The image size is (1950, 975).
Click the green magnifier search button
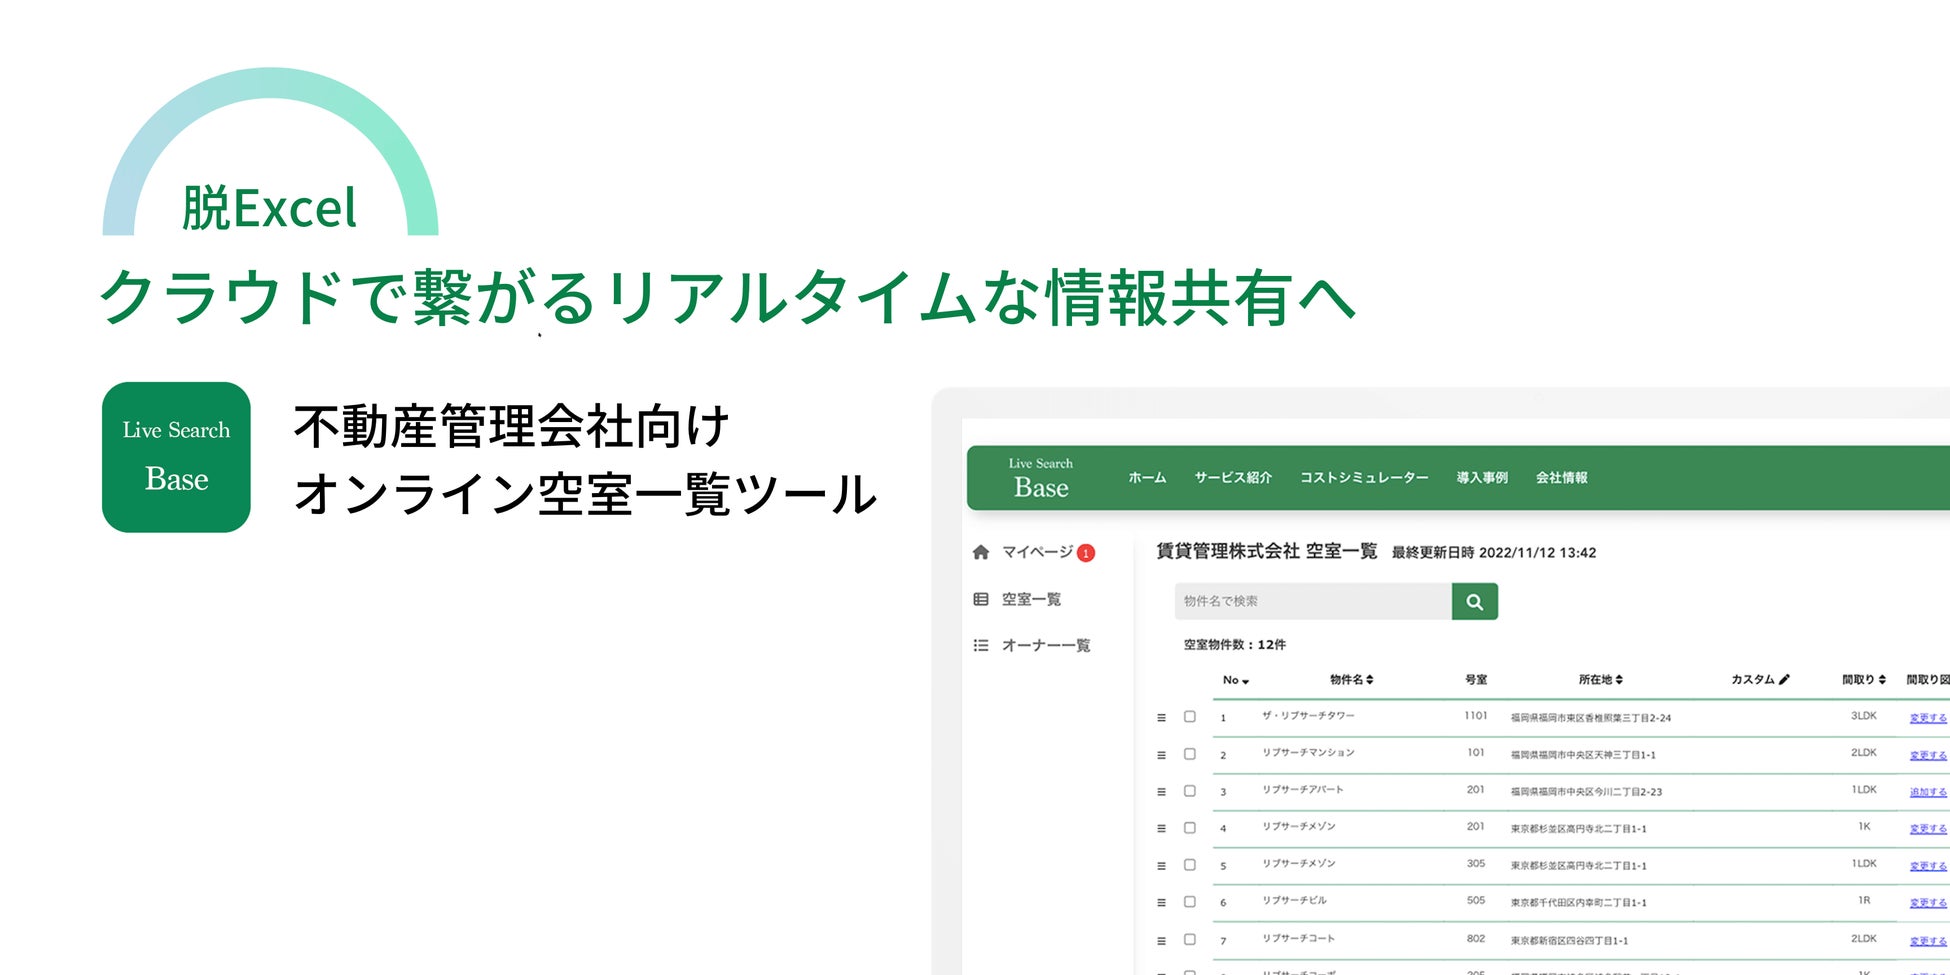(x=1475, y=601)
